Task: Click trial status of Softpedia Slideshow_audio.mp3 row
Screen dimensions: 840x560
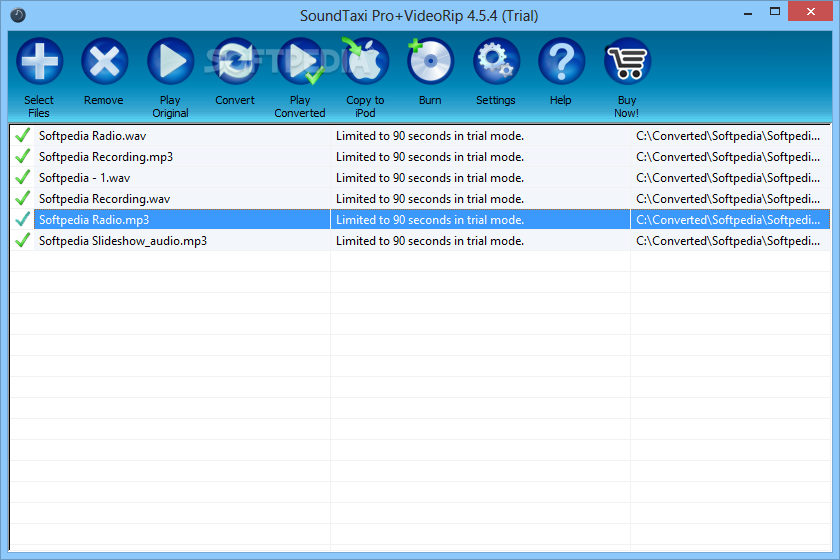Action: point(430,241)
